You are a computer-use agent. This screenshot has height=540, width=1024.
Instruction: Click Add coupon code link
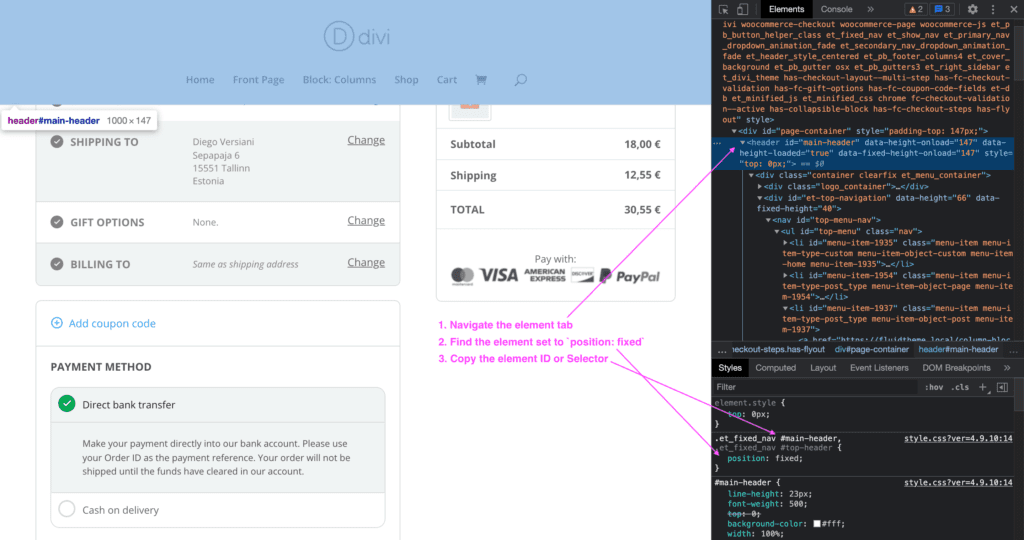(x=112, y=323)
